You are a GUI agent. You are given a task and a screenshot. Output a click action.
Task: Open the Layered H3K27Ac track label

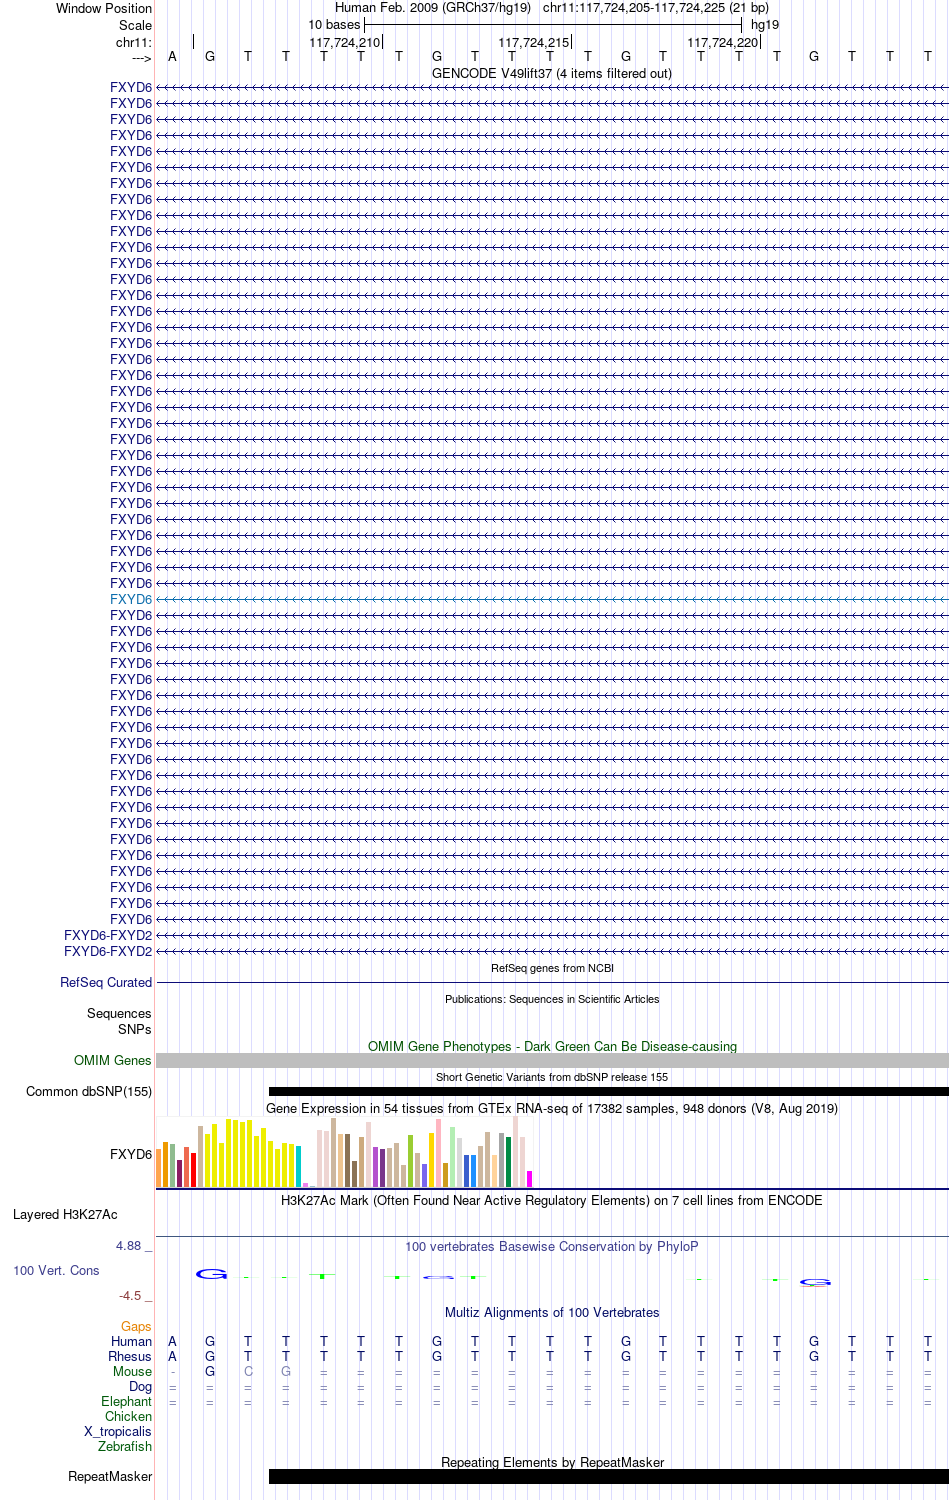pos(65,1214)
